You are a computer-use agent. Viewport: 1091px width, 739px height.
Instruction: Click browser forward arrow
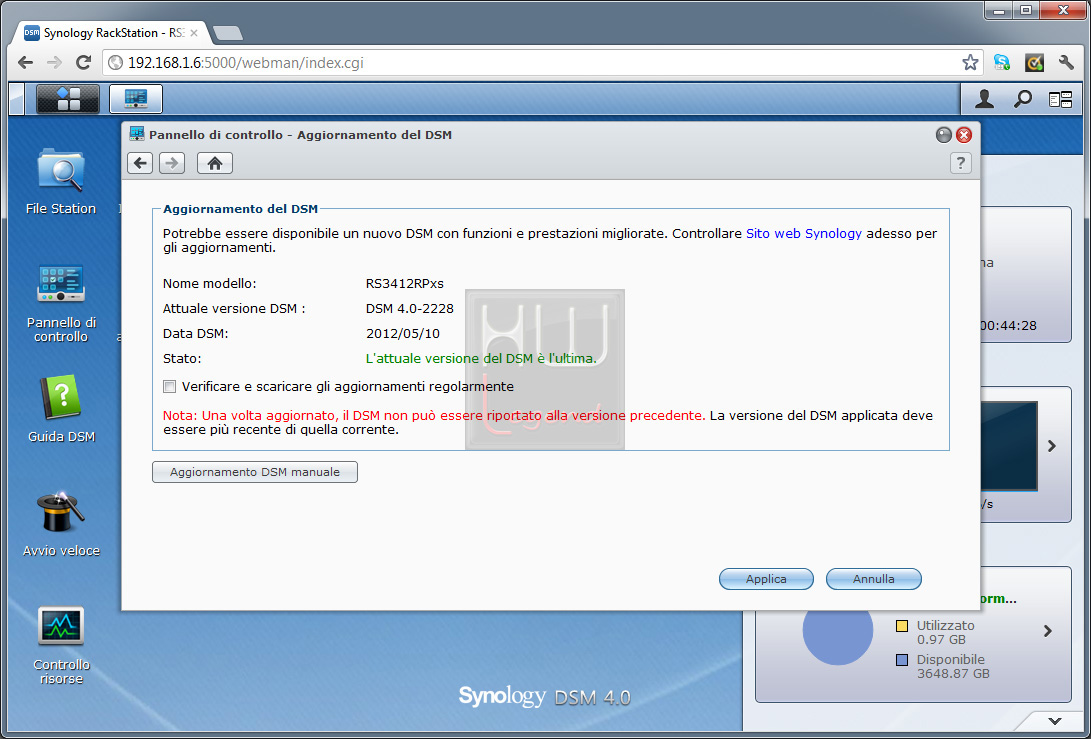click(54, 63)
